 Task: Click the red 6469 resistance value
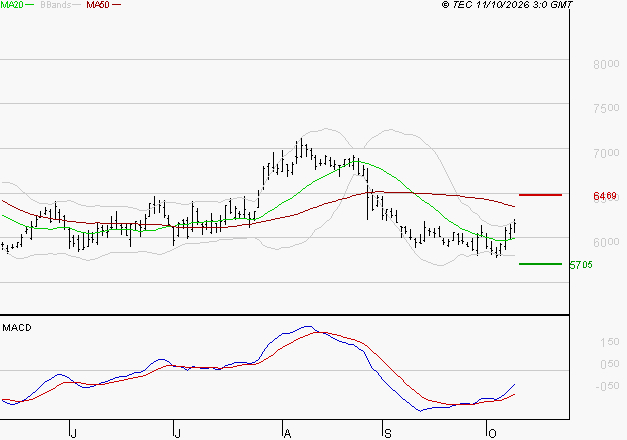[x=605, y=196]
